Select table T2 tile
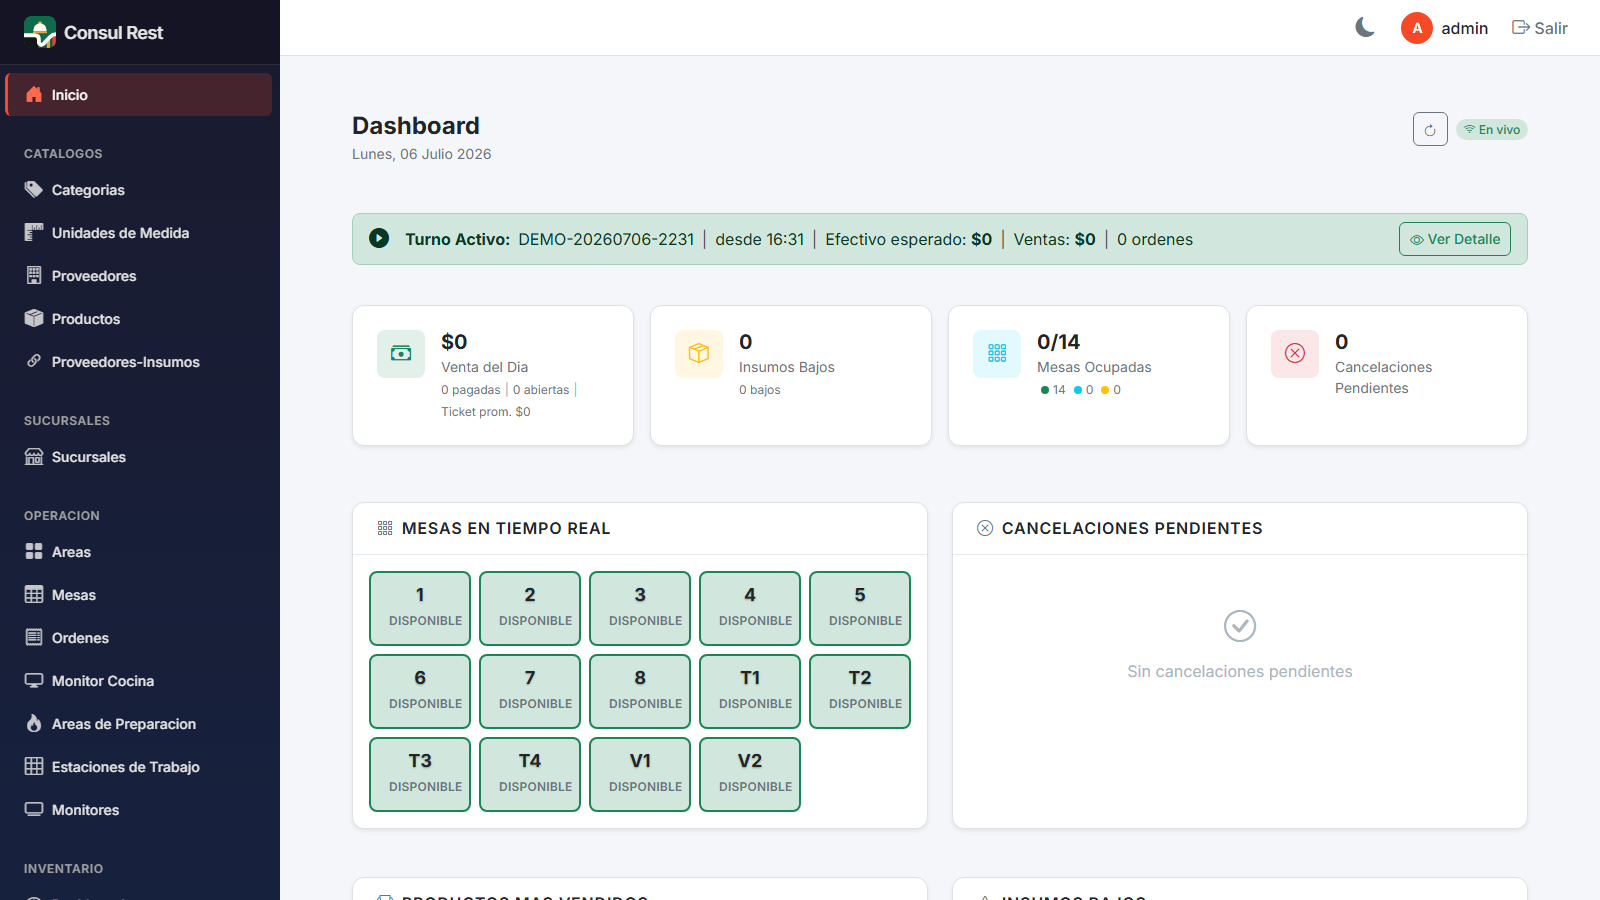1600x900 pixels. pyautogui.click(x=860, y=691)
